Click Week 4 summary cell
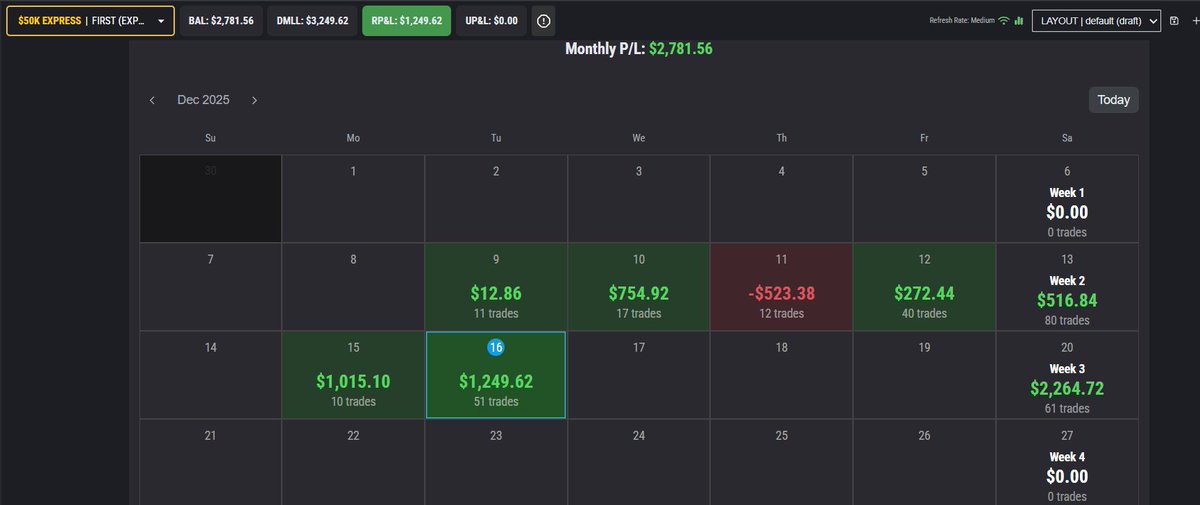 click(1067, 462)
